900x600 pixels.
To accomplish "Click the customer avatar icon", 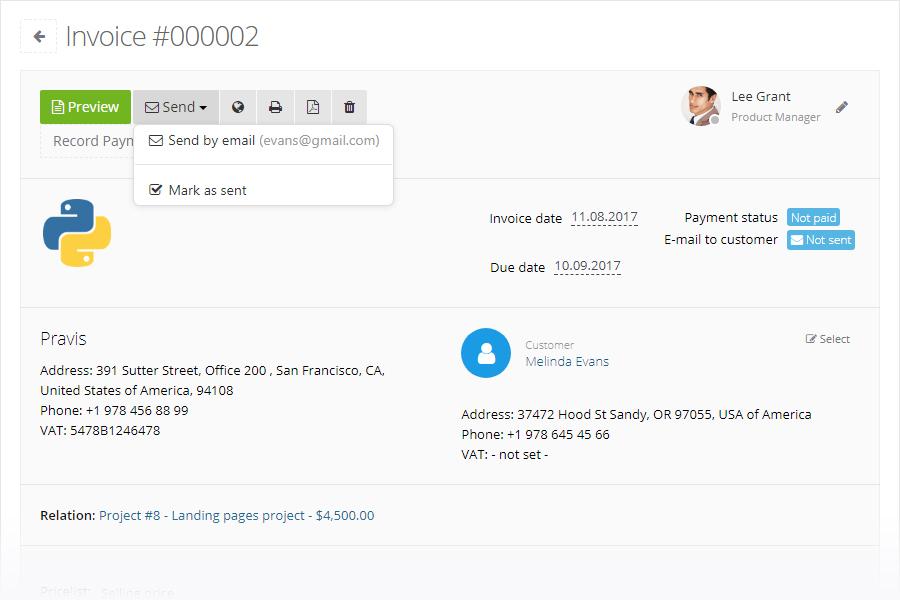I will [486, 353].
